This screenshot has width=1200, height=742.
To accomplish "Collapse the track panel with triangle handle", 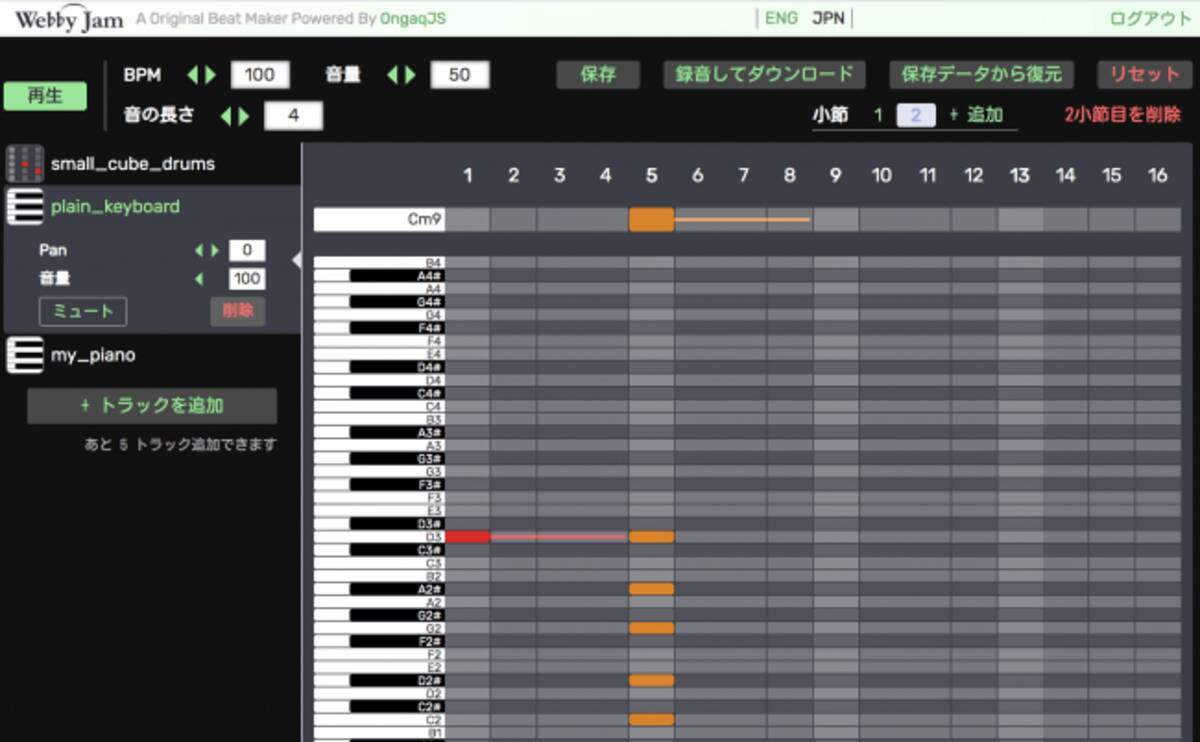I will [x=296, y=260].
